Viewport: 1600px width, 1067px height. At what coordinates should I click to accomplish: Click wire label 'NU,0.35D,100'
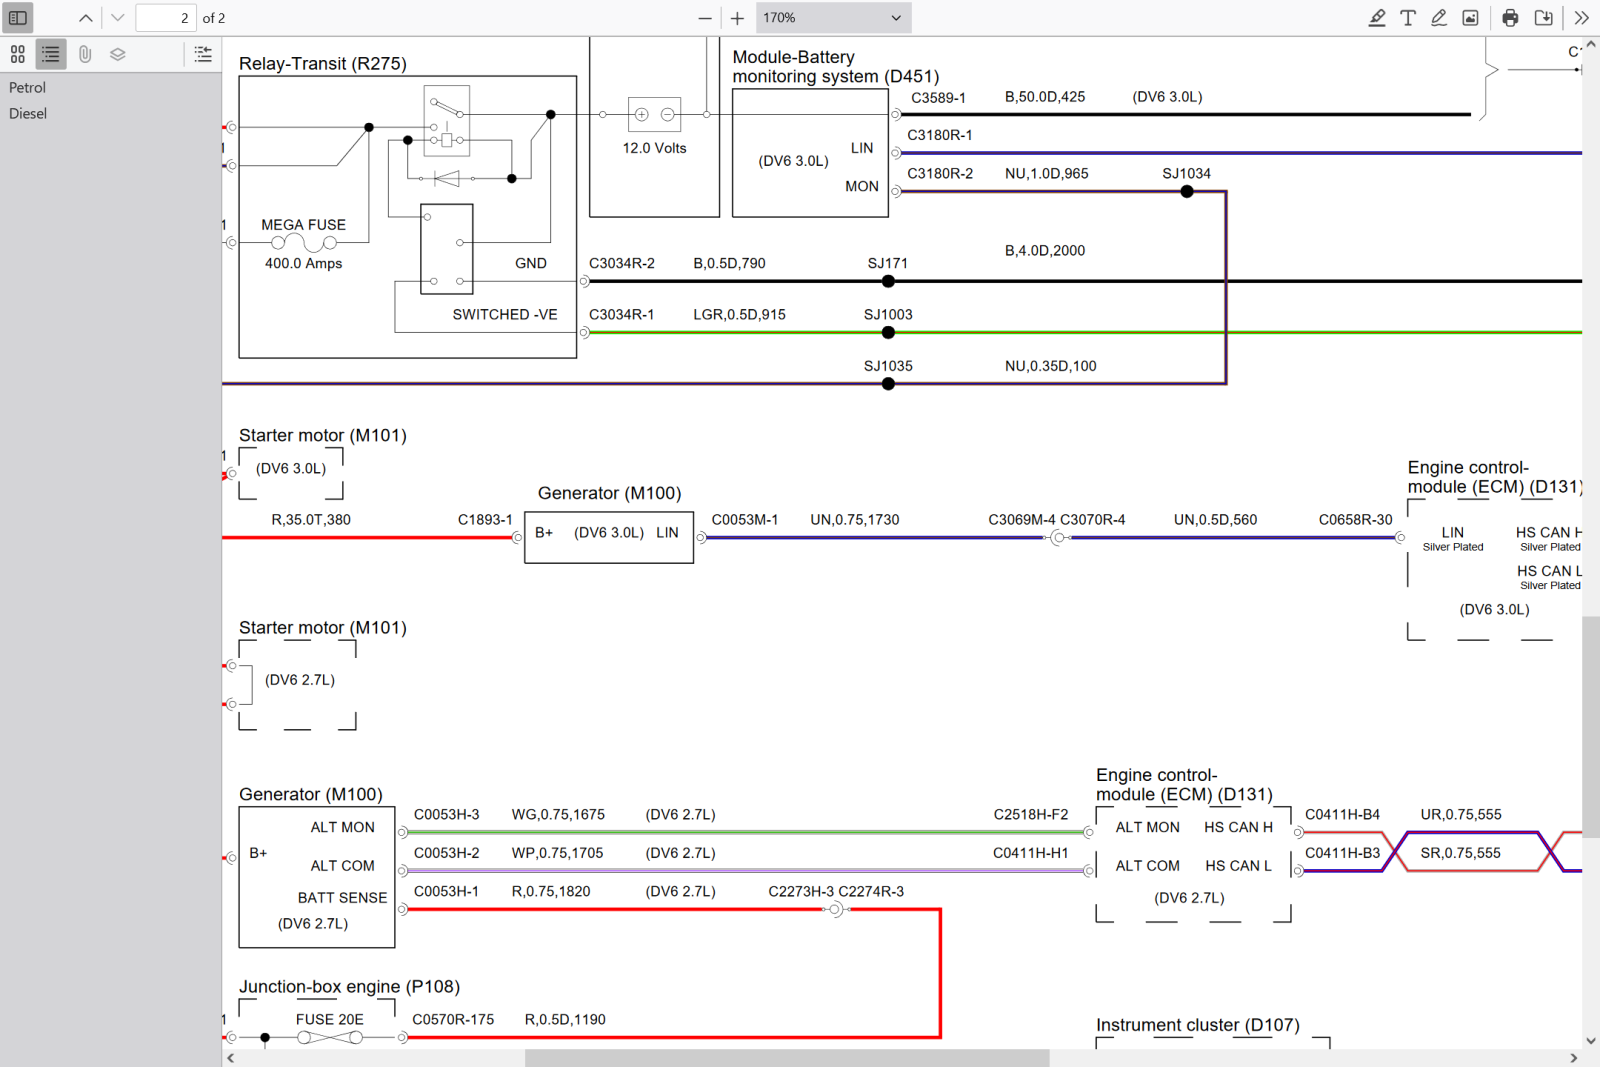pos(1051,366)
